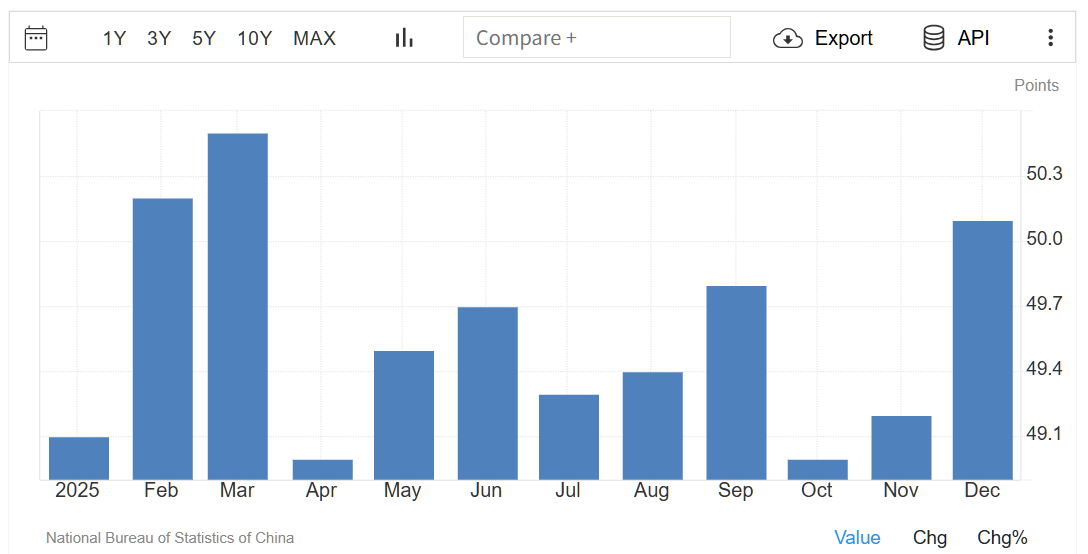Click the API text label
The image size is (1088, 554).
coord(973,38)
